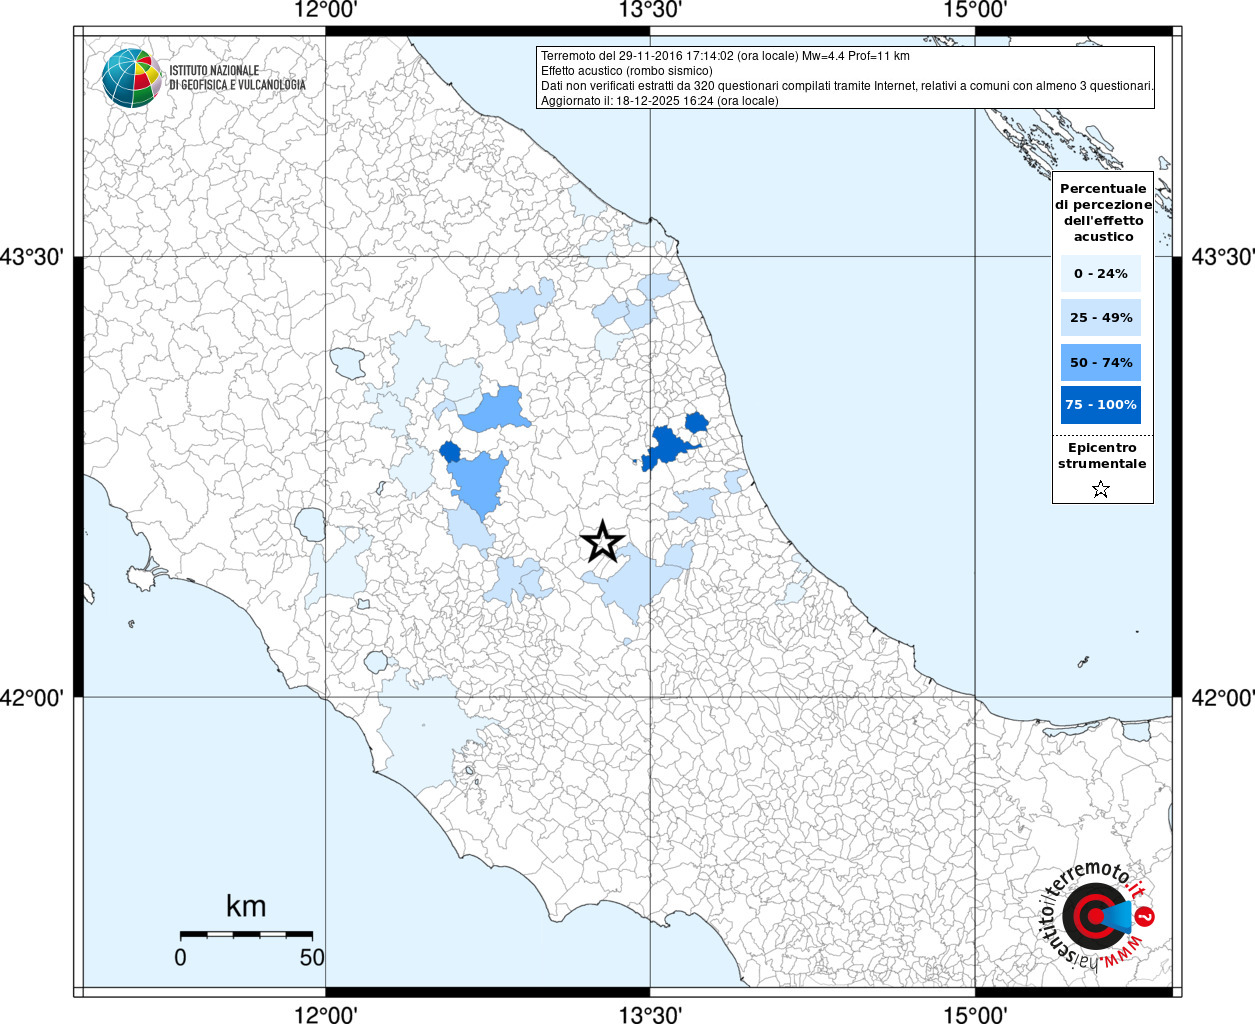The height and width of the screenshot is (1024, 1255).
Task: Click the top 15°00' longitude label
Action: (x=975, y=10)
